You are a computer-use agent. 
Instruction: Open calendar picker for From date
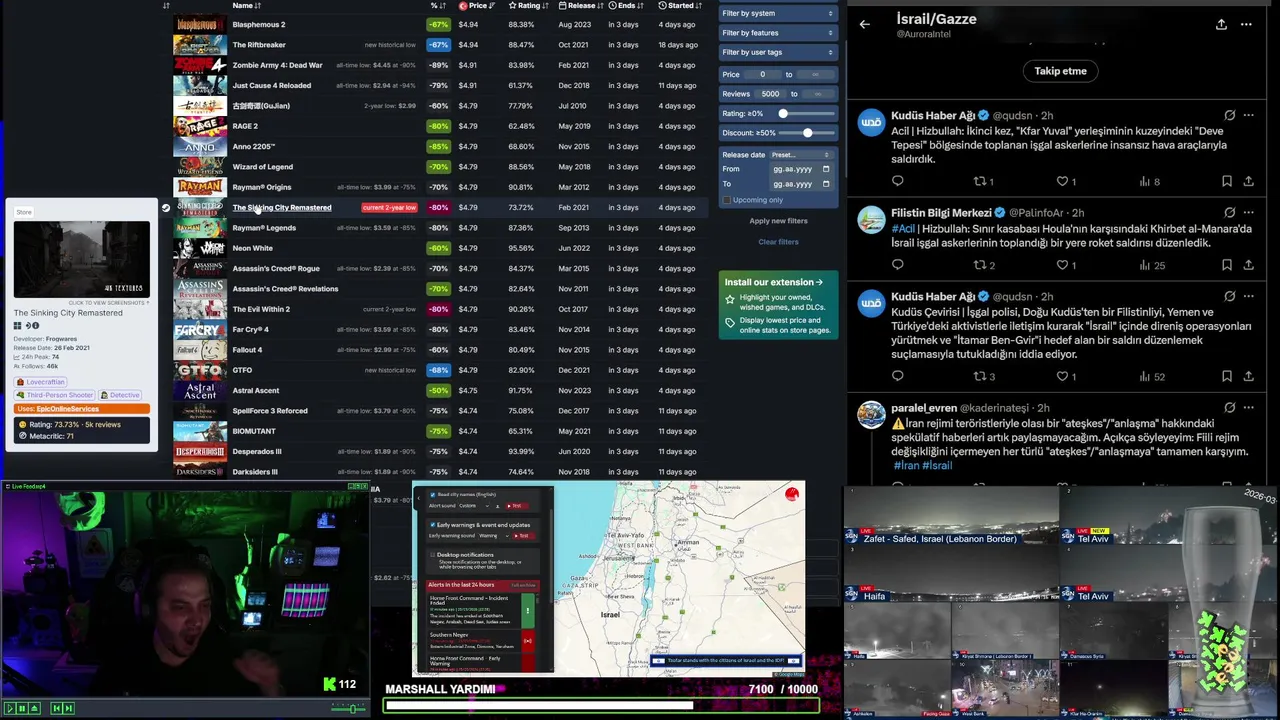pos(825,169)
